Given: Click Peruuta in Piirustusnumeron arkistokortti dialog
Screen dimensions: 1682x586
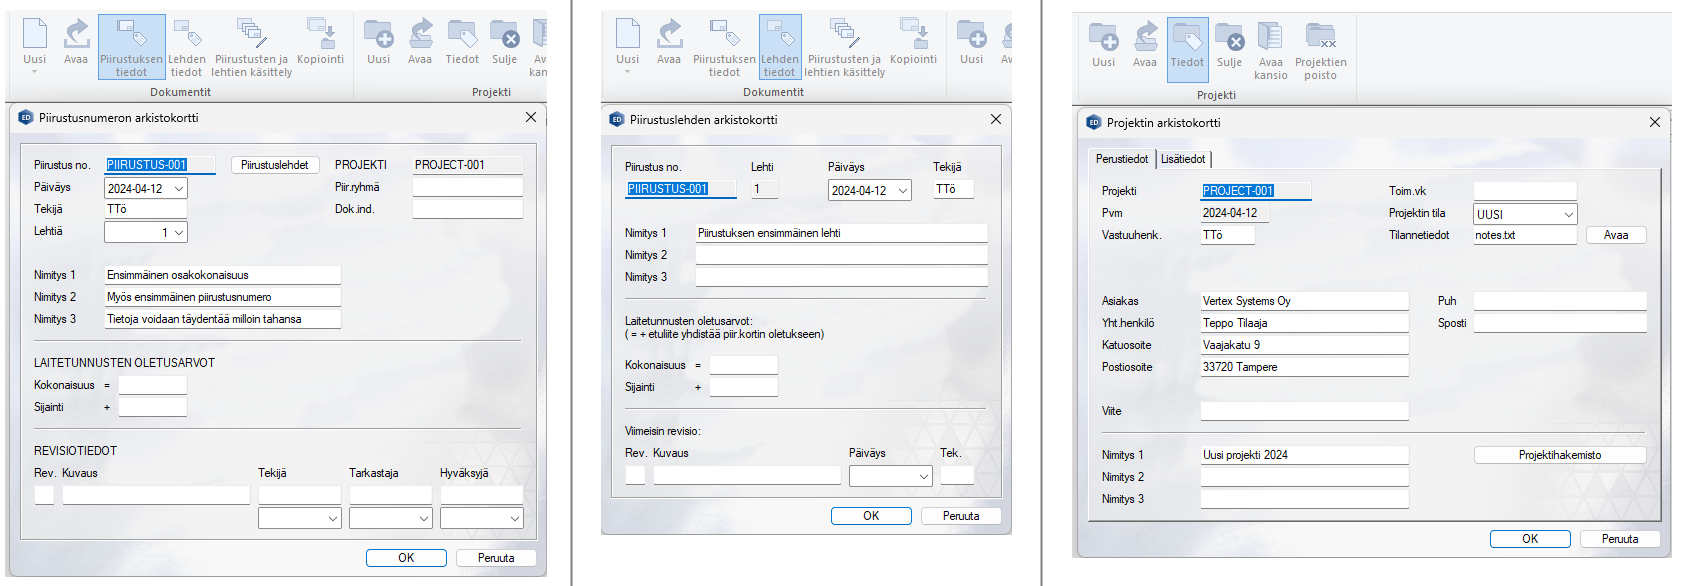Looking at the screenshot, I should click(x=496, y=558).
